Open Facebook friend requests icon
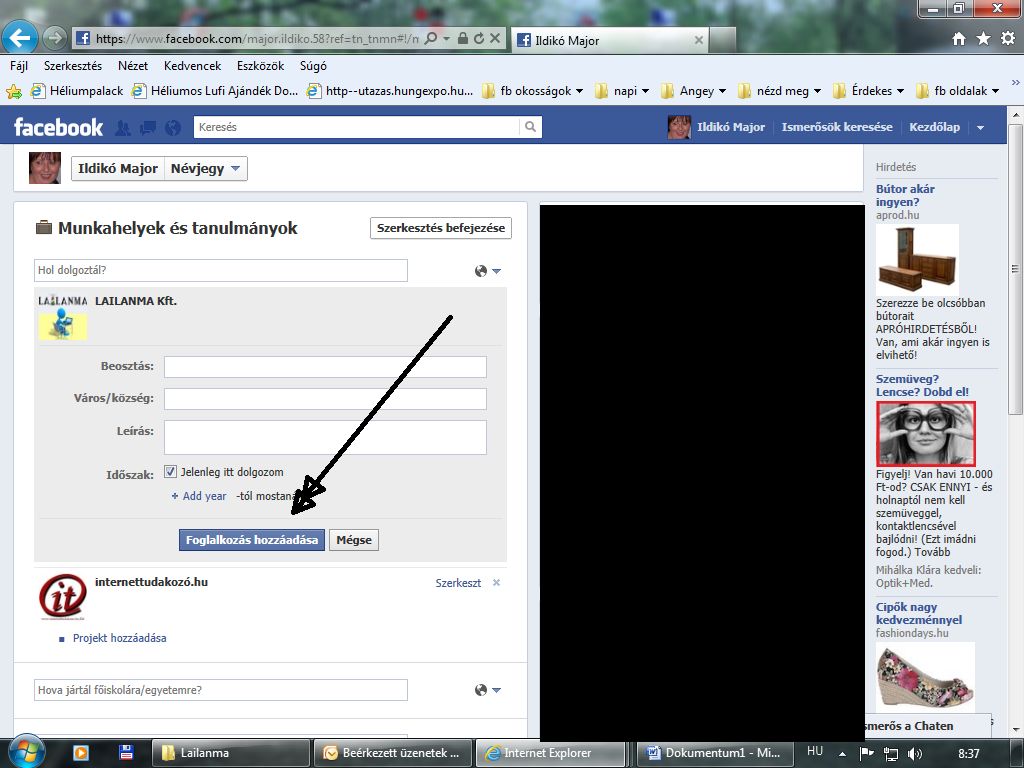 pos(122,127)
